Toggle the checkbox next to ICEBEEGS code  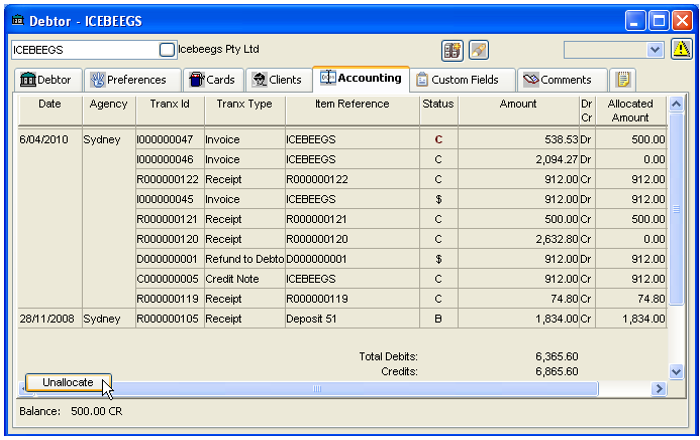click(x=167, y=50)
